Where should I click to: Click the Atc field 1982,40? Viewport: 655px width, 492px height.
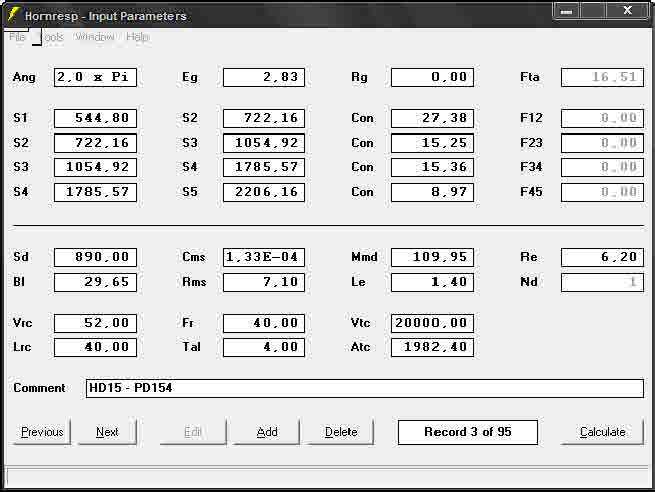point(432,347)
